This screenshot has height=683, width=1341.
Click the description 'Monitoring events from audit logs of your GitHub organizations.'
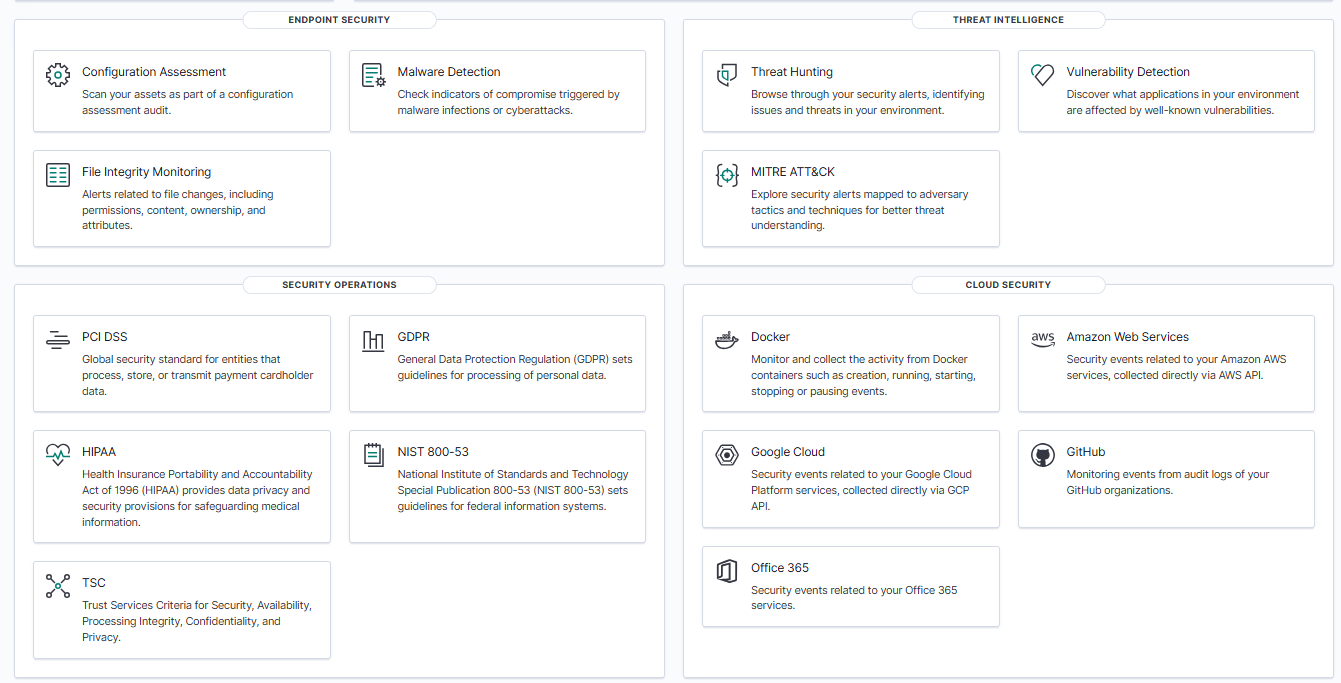(x=1168, y=482)
